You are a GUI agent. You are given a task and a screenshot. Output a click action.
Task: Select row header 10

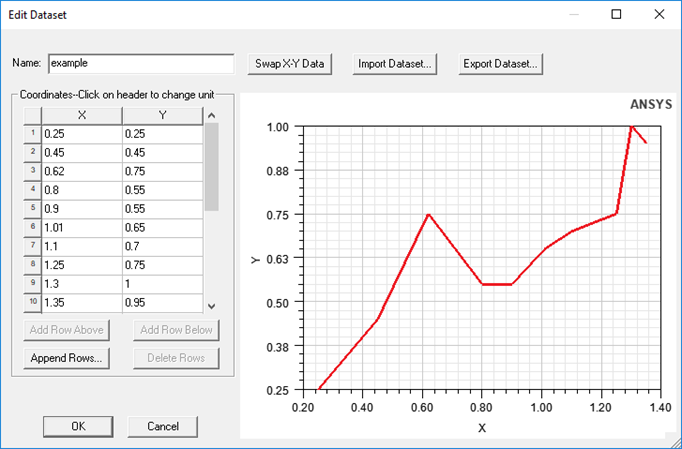(33, 302)
